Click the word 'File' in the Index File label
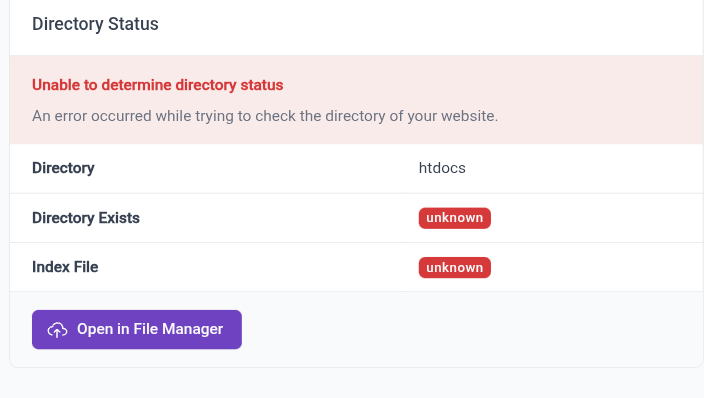704x398 pixels. [86, 267]
